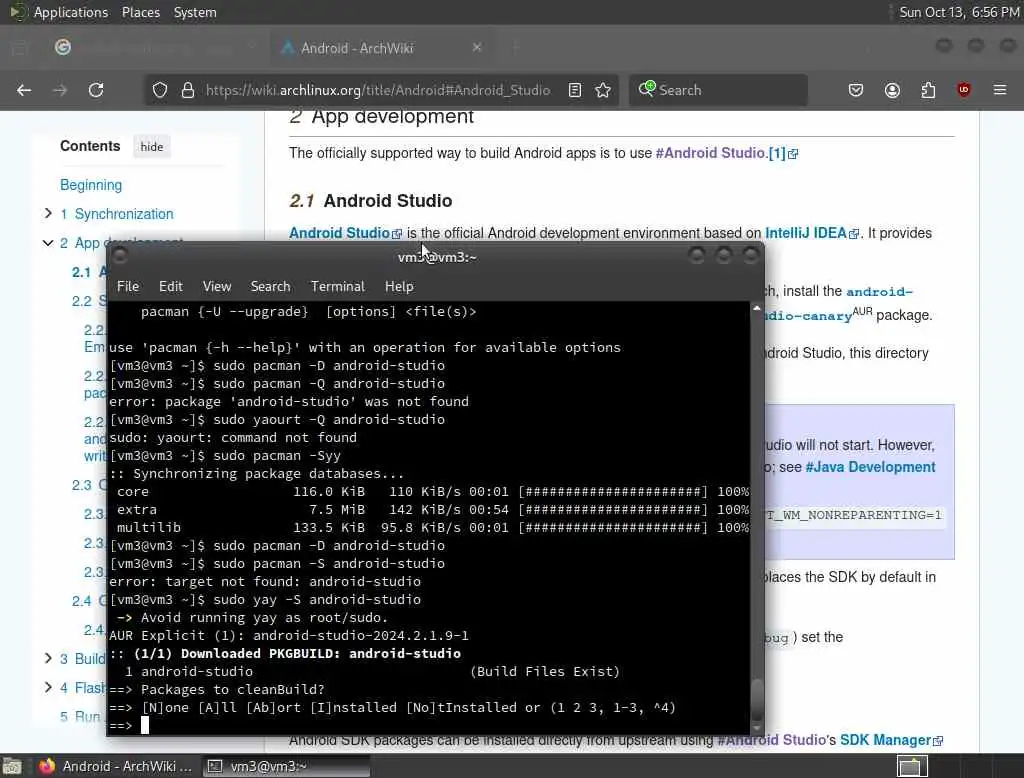Open uBlock Origin extension icon
This screenshot has width=1024, height=778.
[x=963, y=90]
